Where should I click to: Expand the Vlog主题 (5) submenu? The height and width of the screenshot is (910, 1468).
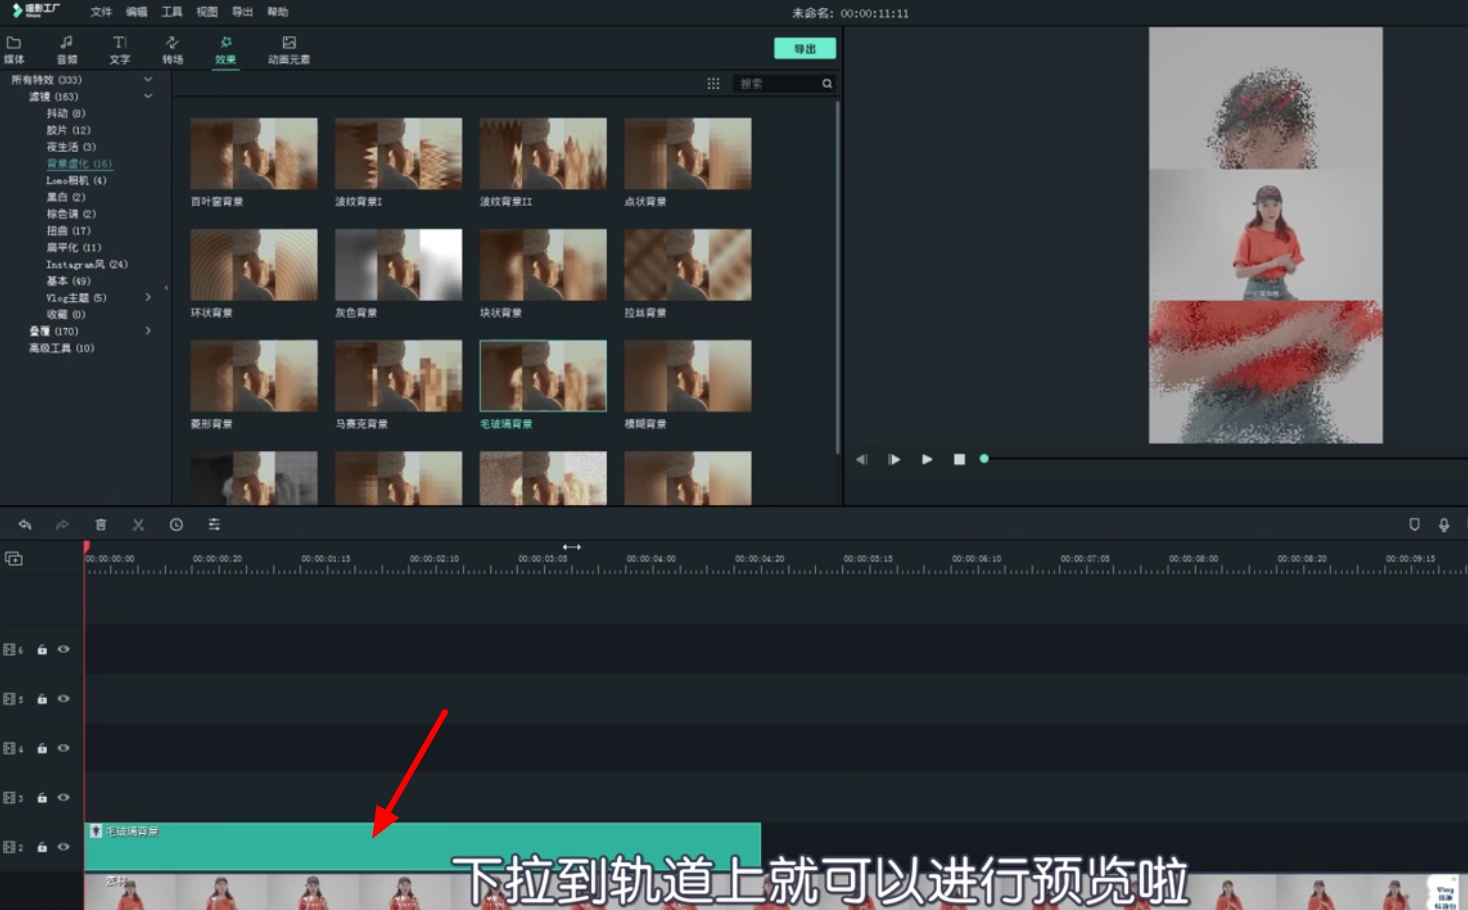(x=147, y=297)
